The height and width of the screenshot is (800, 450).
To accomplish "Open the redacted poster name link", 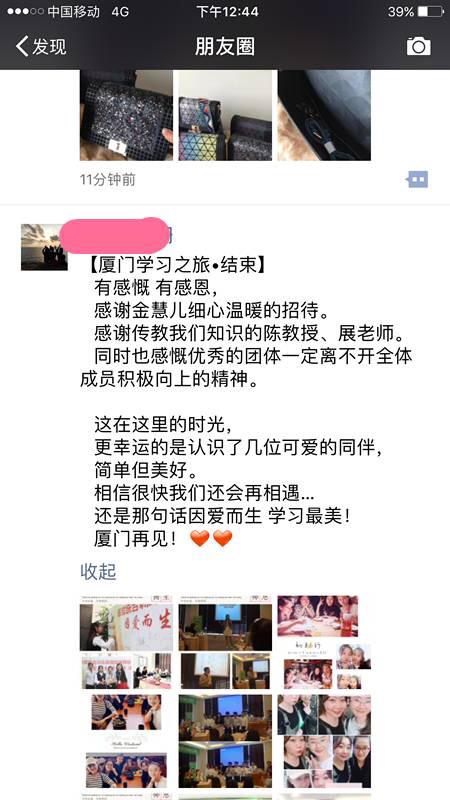I will (116, 235).
